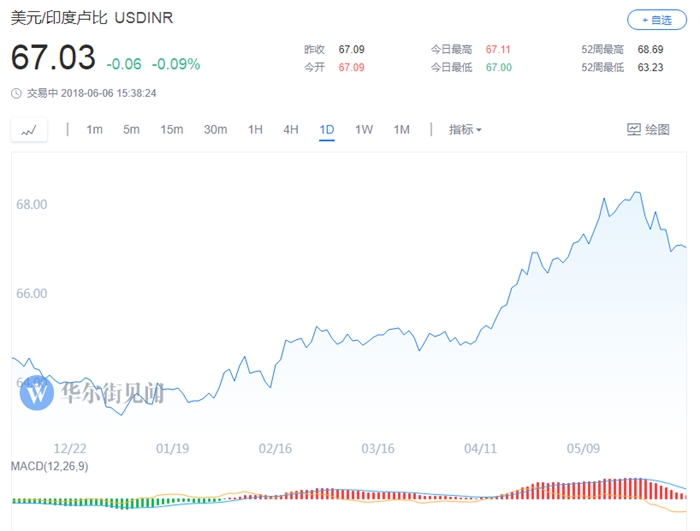Select the 15m chart interval
Image resolution: width=700 pixels, height=531 pixels.
pyautogui.click(x=172, y=129)
